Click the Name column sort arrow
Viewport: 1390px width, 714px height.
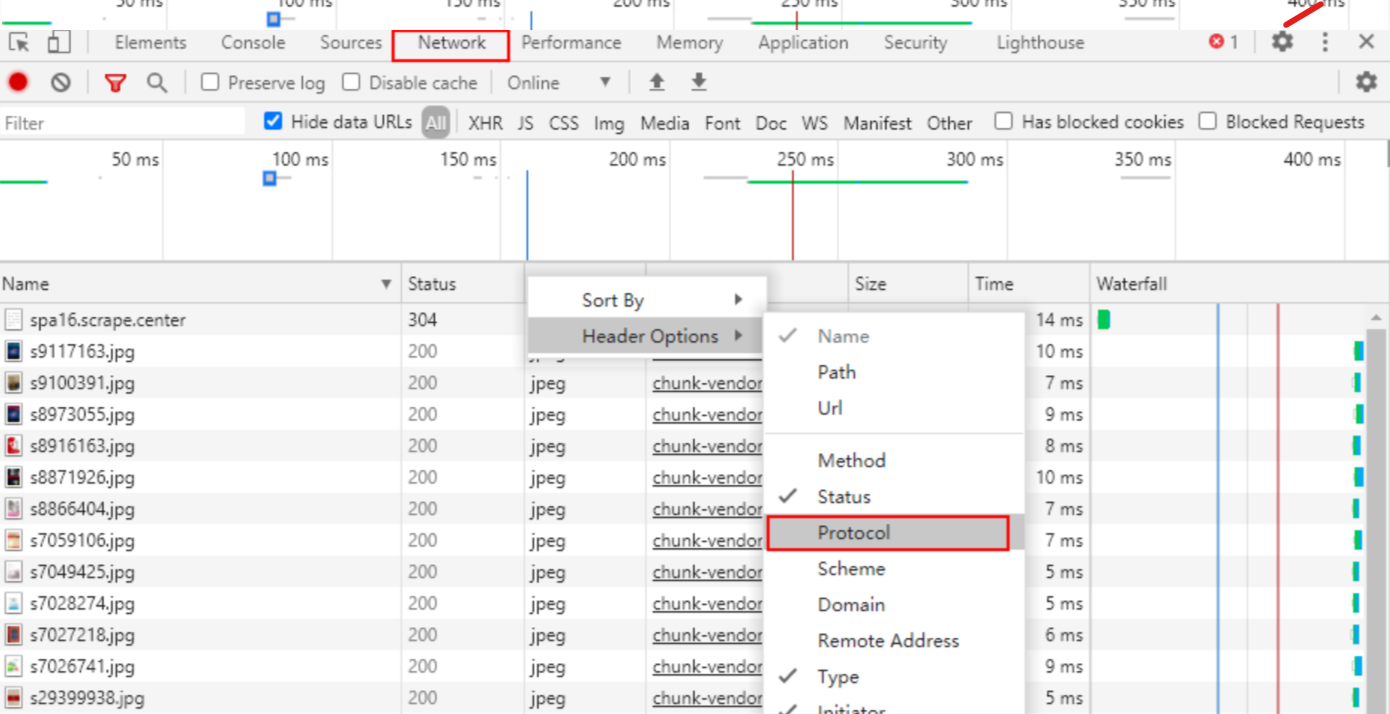point(386,284)
